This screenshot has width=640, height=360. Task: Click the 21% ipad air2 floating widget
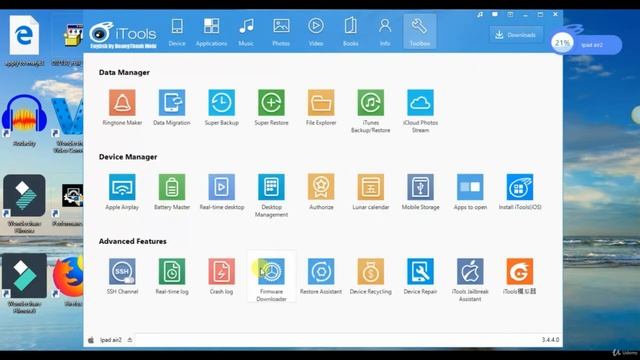[x=587, y=44]
